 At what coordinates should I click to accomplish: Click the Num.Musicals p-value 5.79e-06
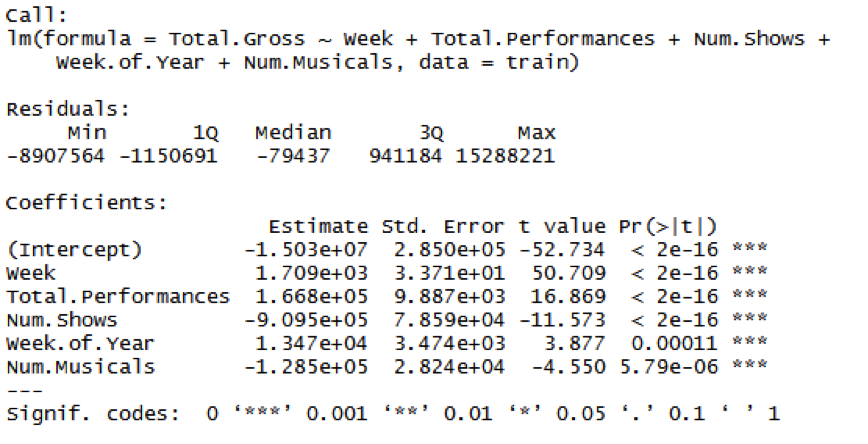click(x=668, y=366)
